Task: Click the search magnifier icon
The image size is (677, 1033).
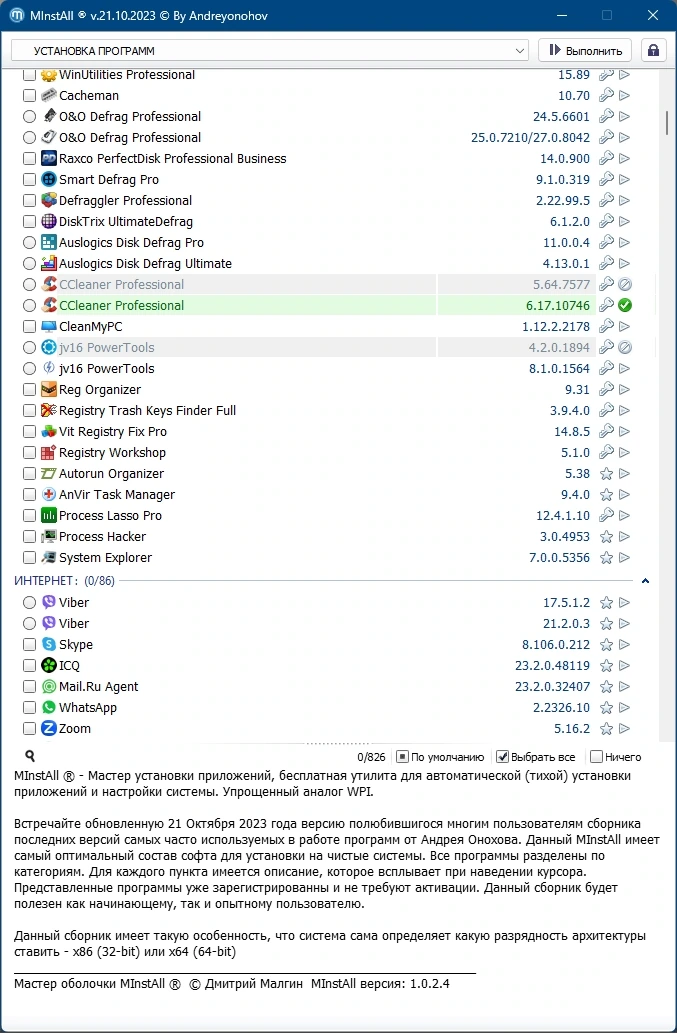Action: point(30,756)
